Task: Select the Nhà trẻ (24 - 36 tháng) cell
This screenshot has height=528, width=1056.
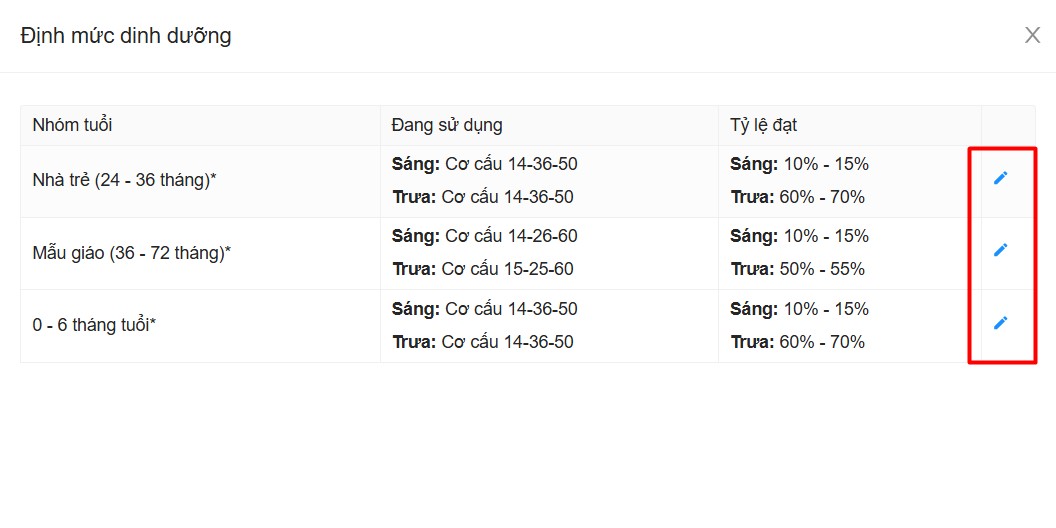Action: tap(125, 180)
